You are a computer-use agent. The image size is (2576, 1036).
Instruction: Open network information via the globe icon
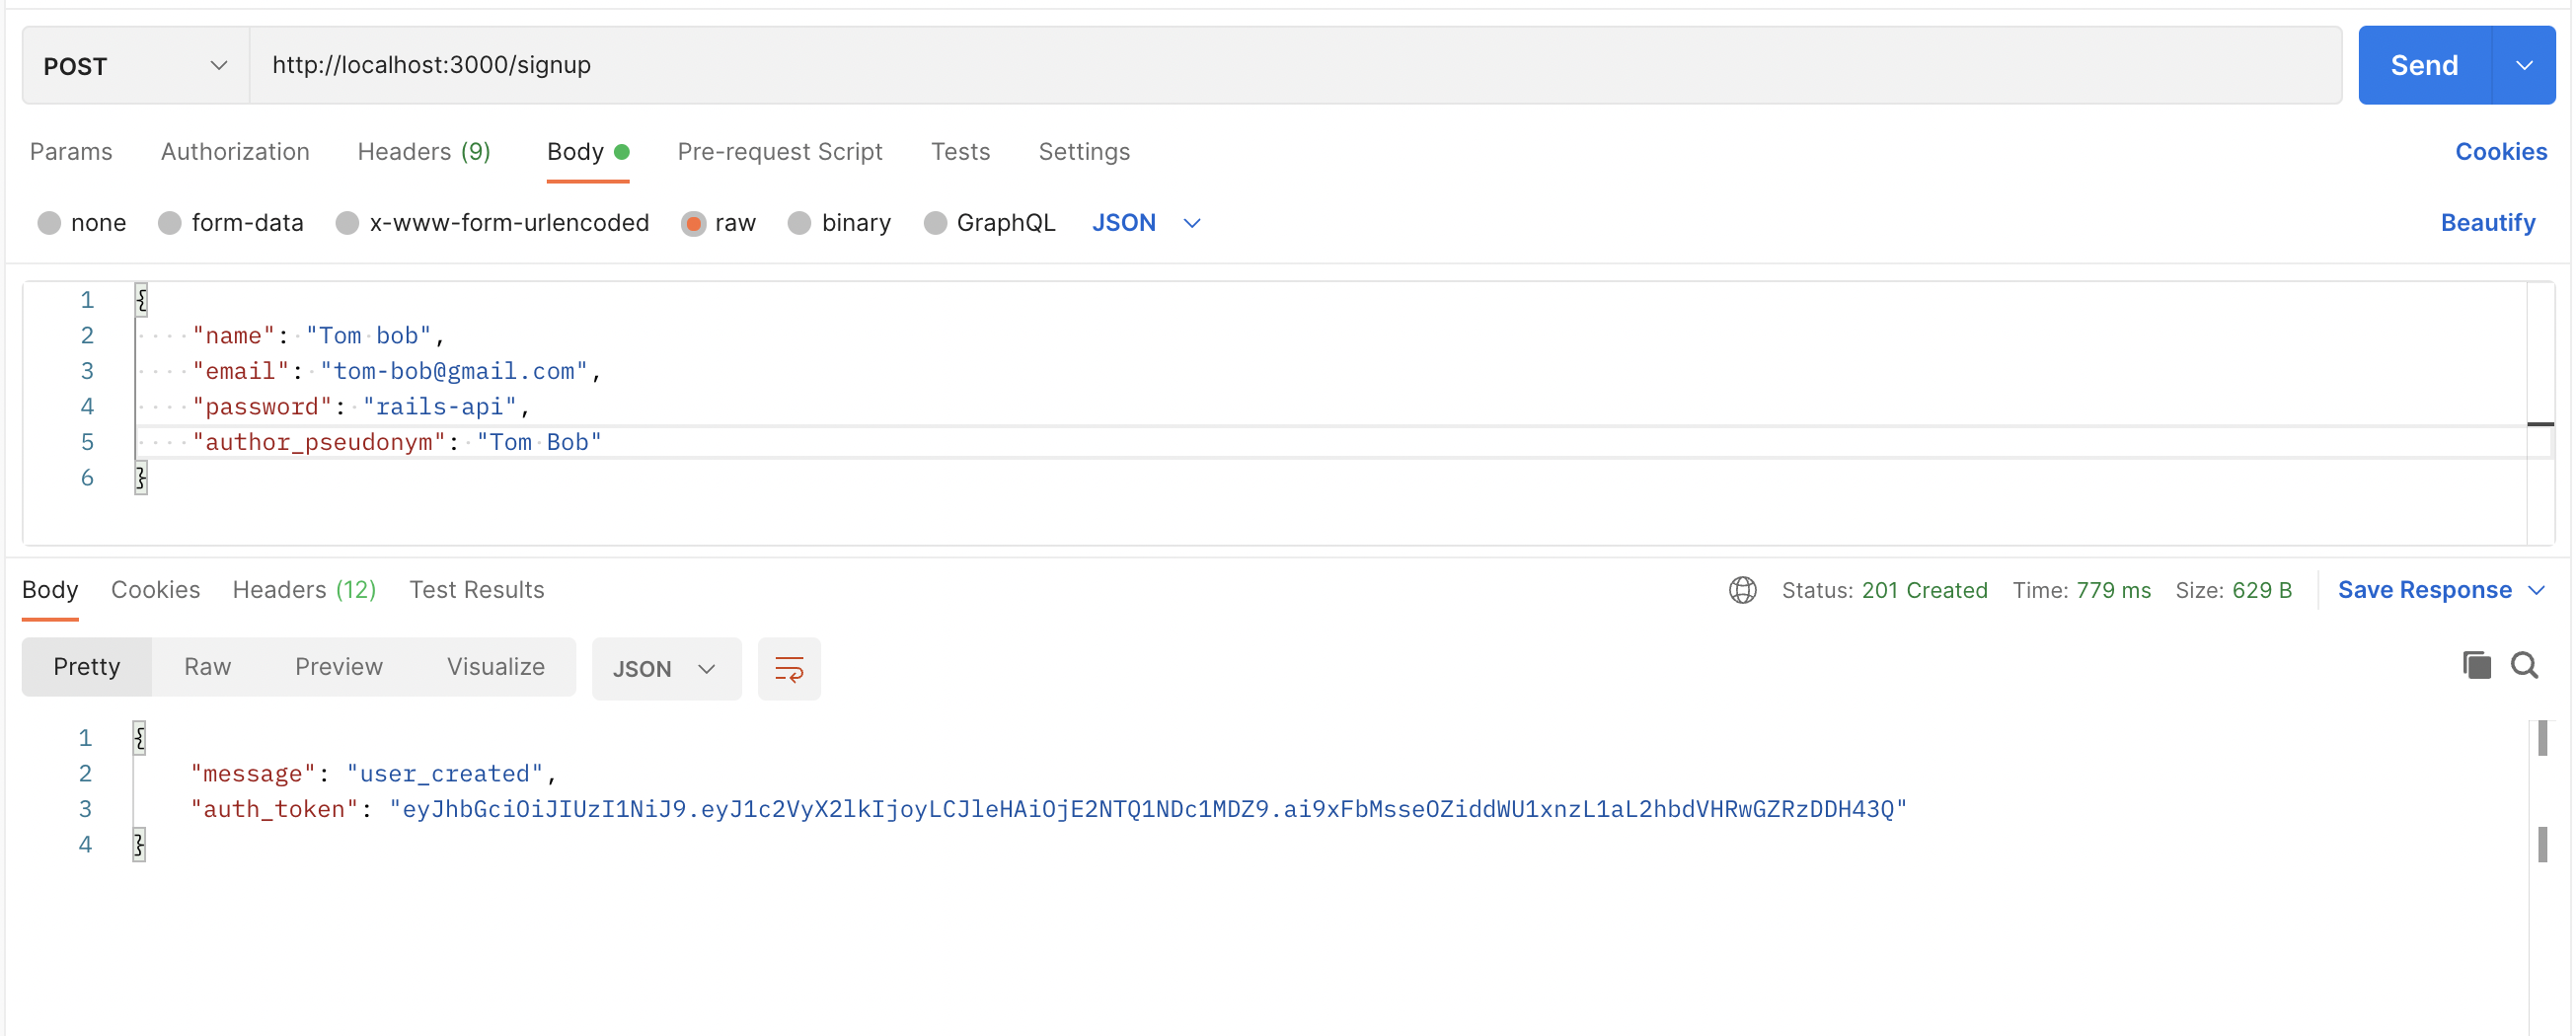[1742, 590]
